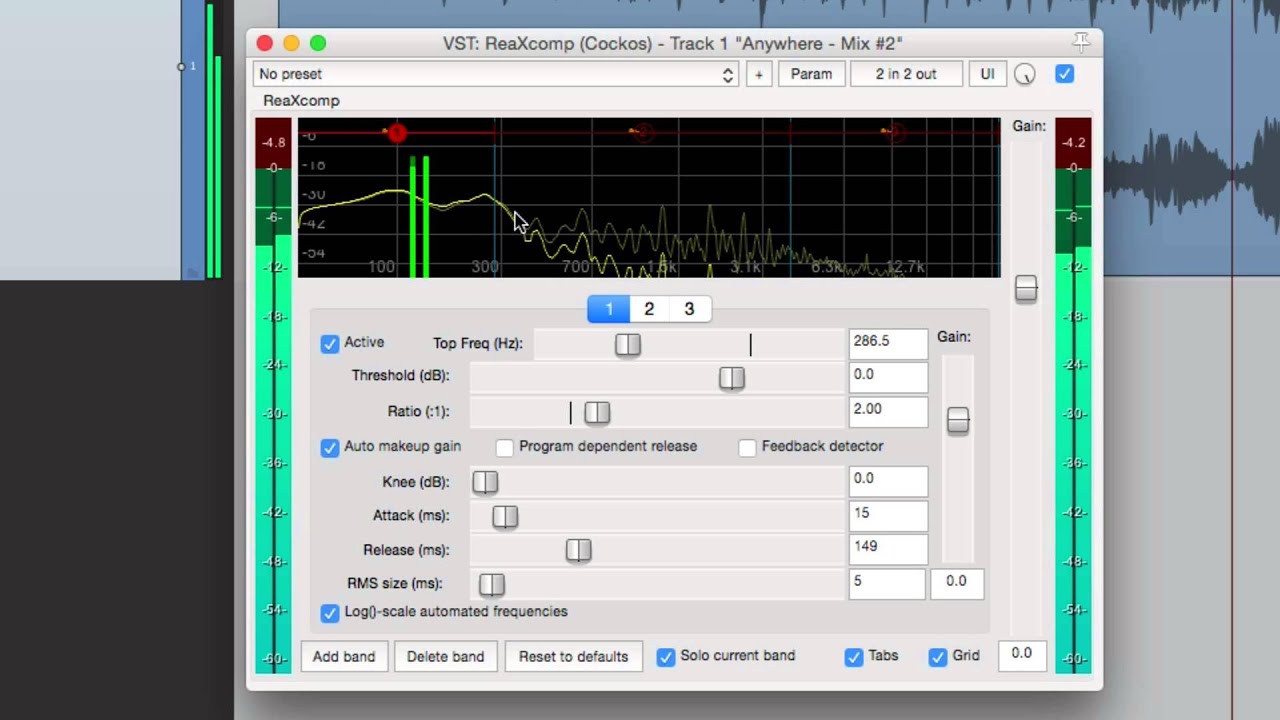Screen dimensions: 1280x720
Task: Click the Top Freq value field 286.5
Action: tap(888, 342)
